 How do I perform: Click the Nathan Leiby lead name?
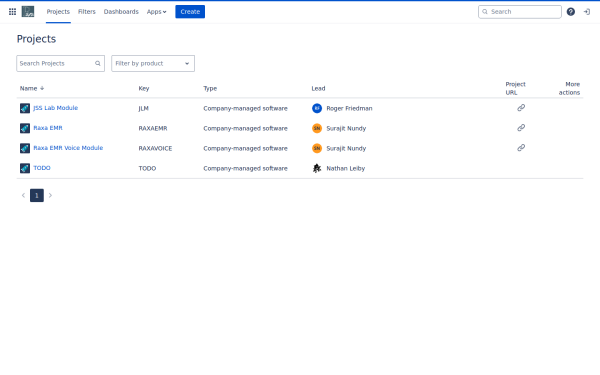(x=346, y=168)
